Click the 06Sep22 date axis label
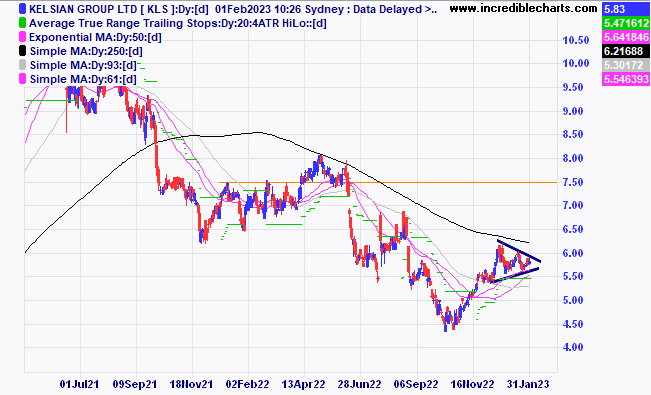The height and width of the screenshot is (395, 651). pyautogui.click(x=416, y=385)
